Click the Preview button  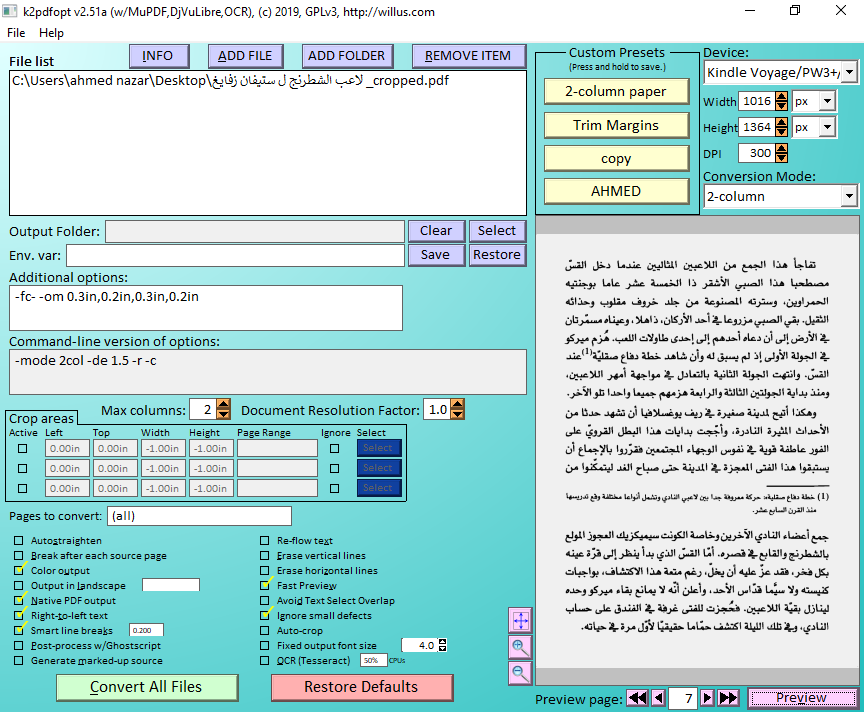tap(802, 698)
